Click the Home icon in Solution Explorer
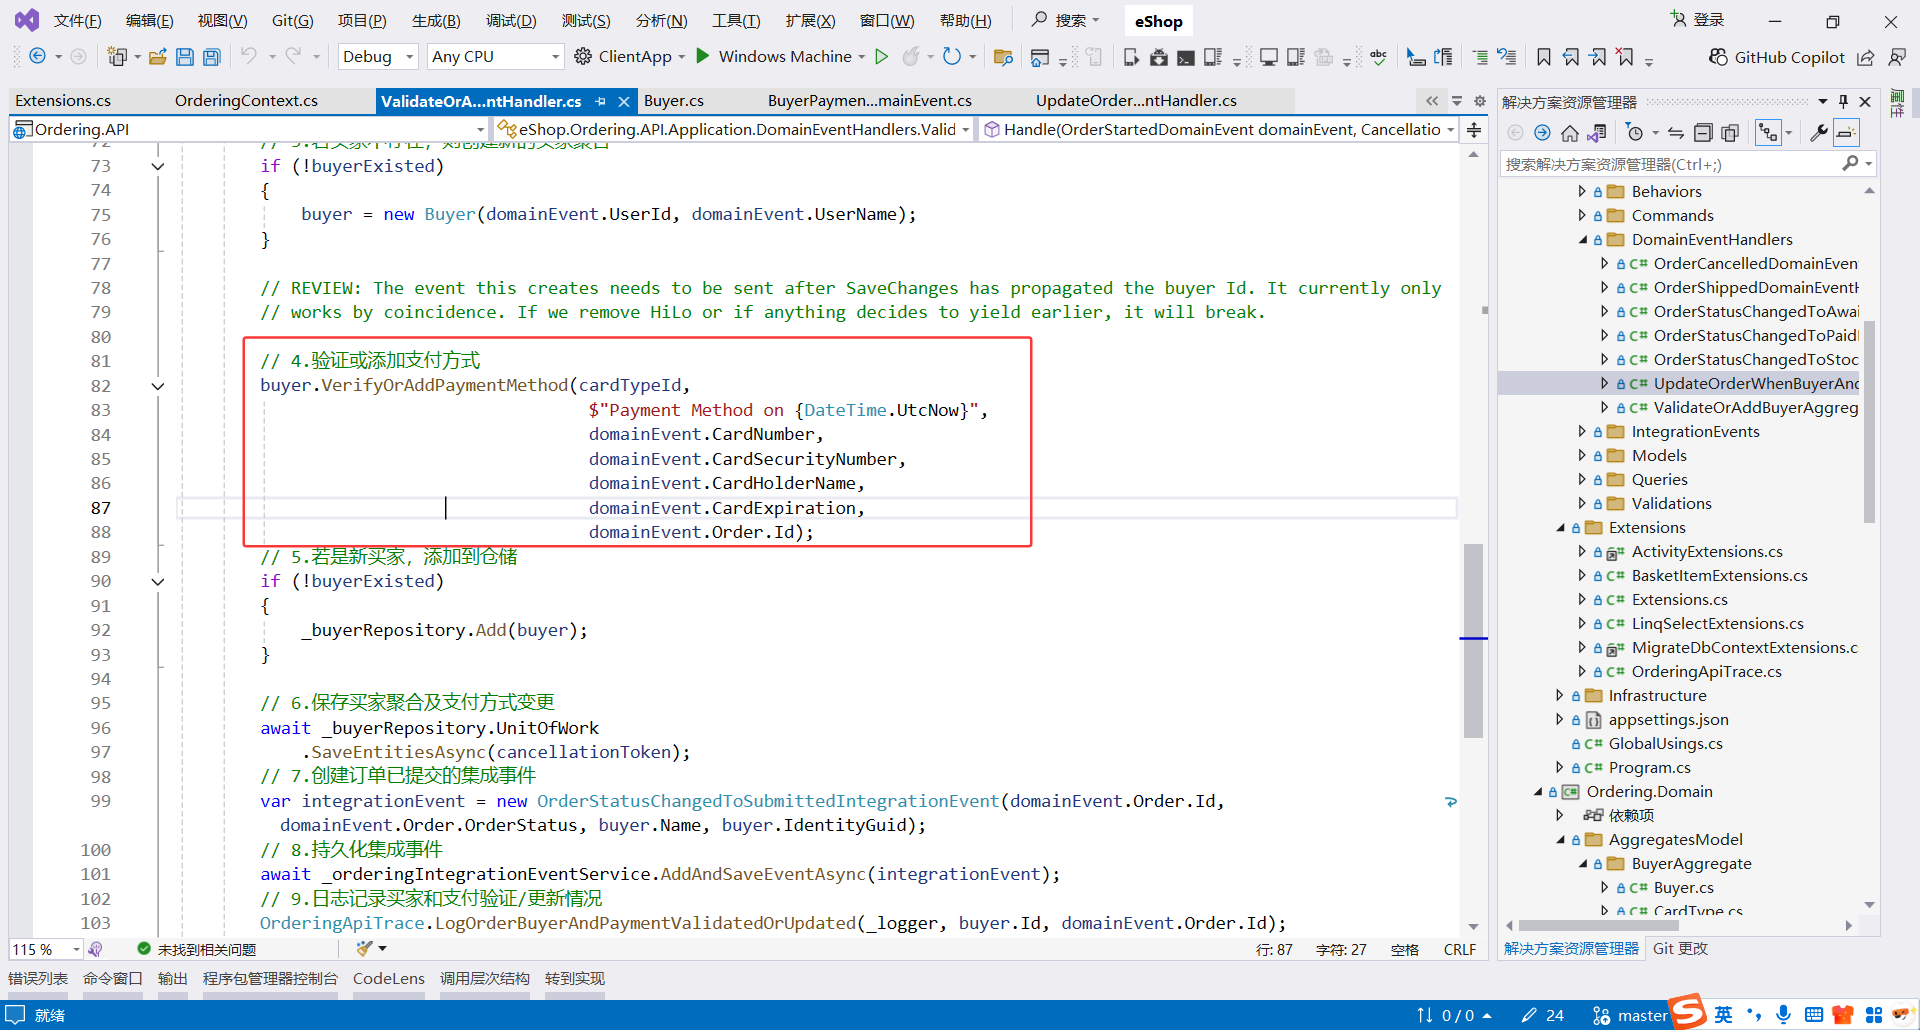The image size is (1920, 1030). click(x=1570, y=132)
